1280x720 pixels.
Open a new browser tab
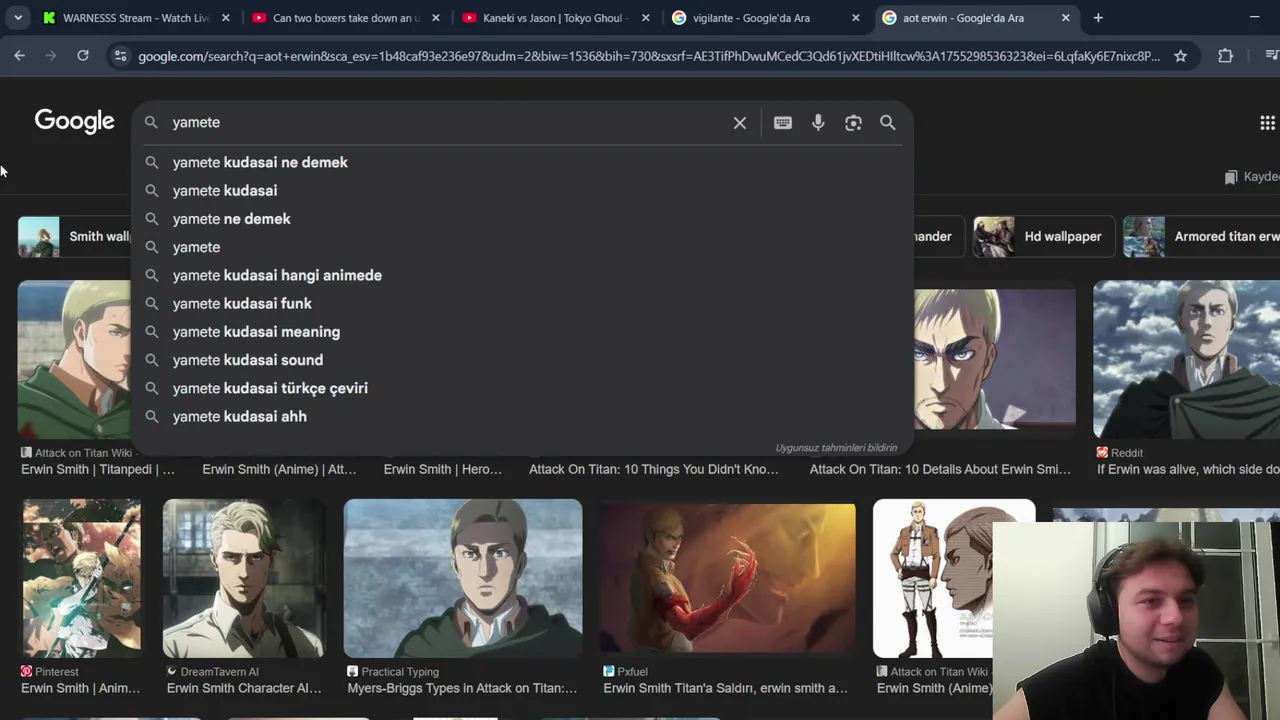(x=1098, y=17)
